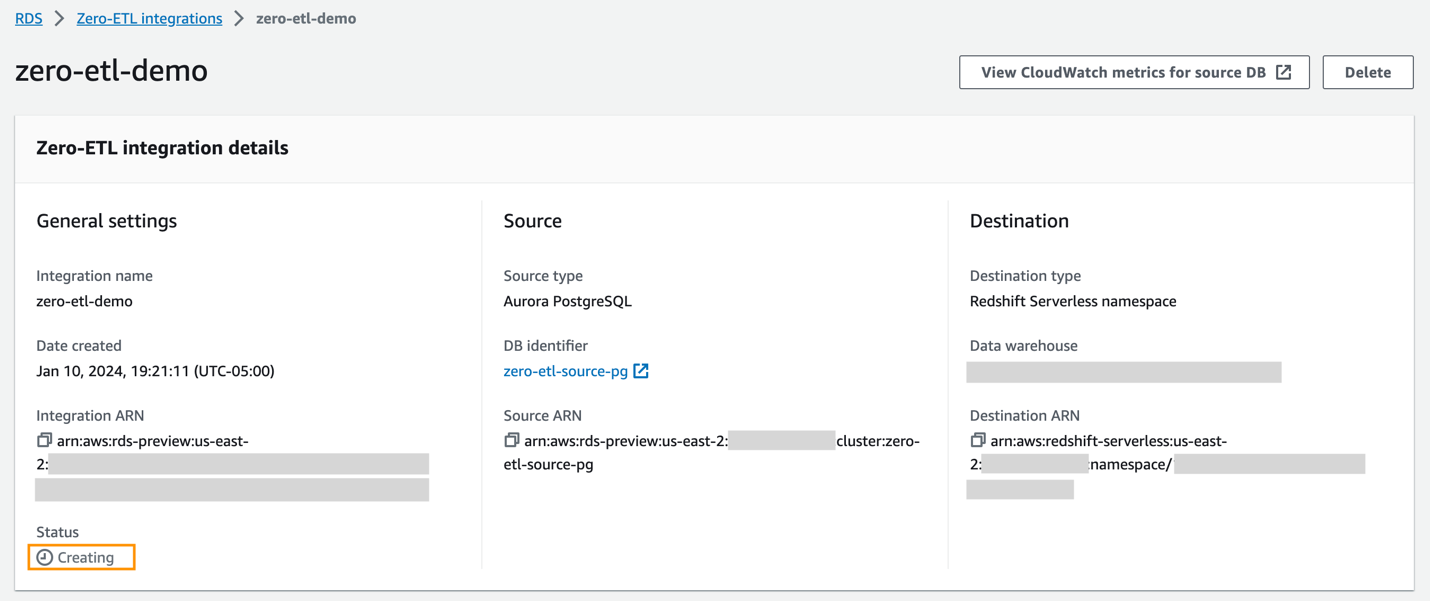
Task: Click the chevron after Zero-ETL integrations breadcrumb
Action: [x=239, y=19]
